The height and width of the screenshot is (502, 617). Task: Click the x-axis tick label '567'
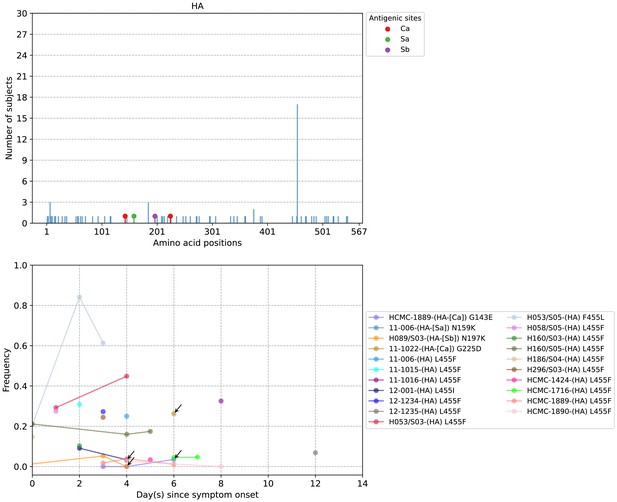[359, 232]
